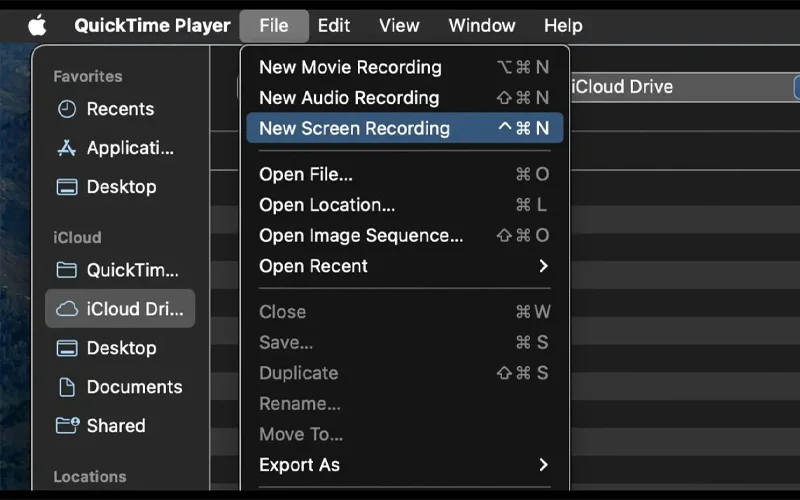Choose Open Location…
This screenshot has width=800, height=500.
[x=405, y=205]
